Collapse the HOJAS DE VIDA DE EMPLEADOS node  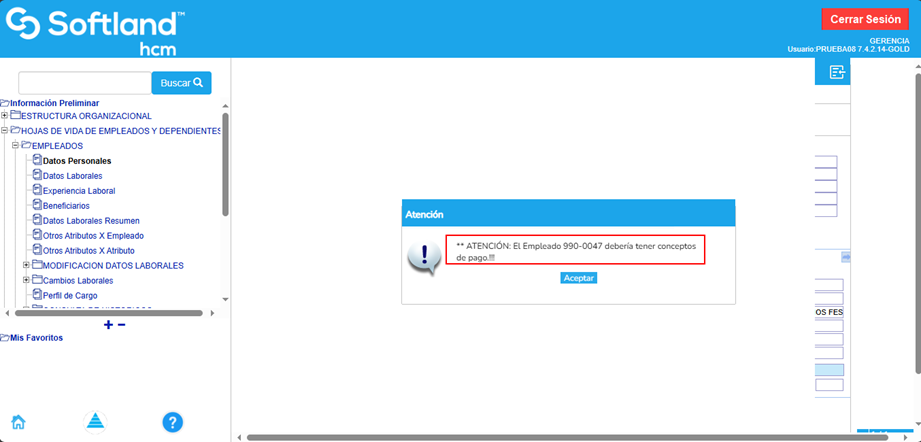[5, 131]
